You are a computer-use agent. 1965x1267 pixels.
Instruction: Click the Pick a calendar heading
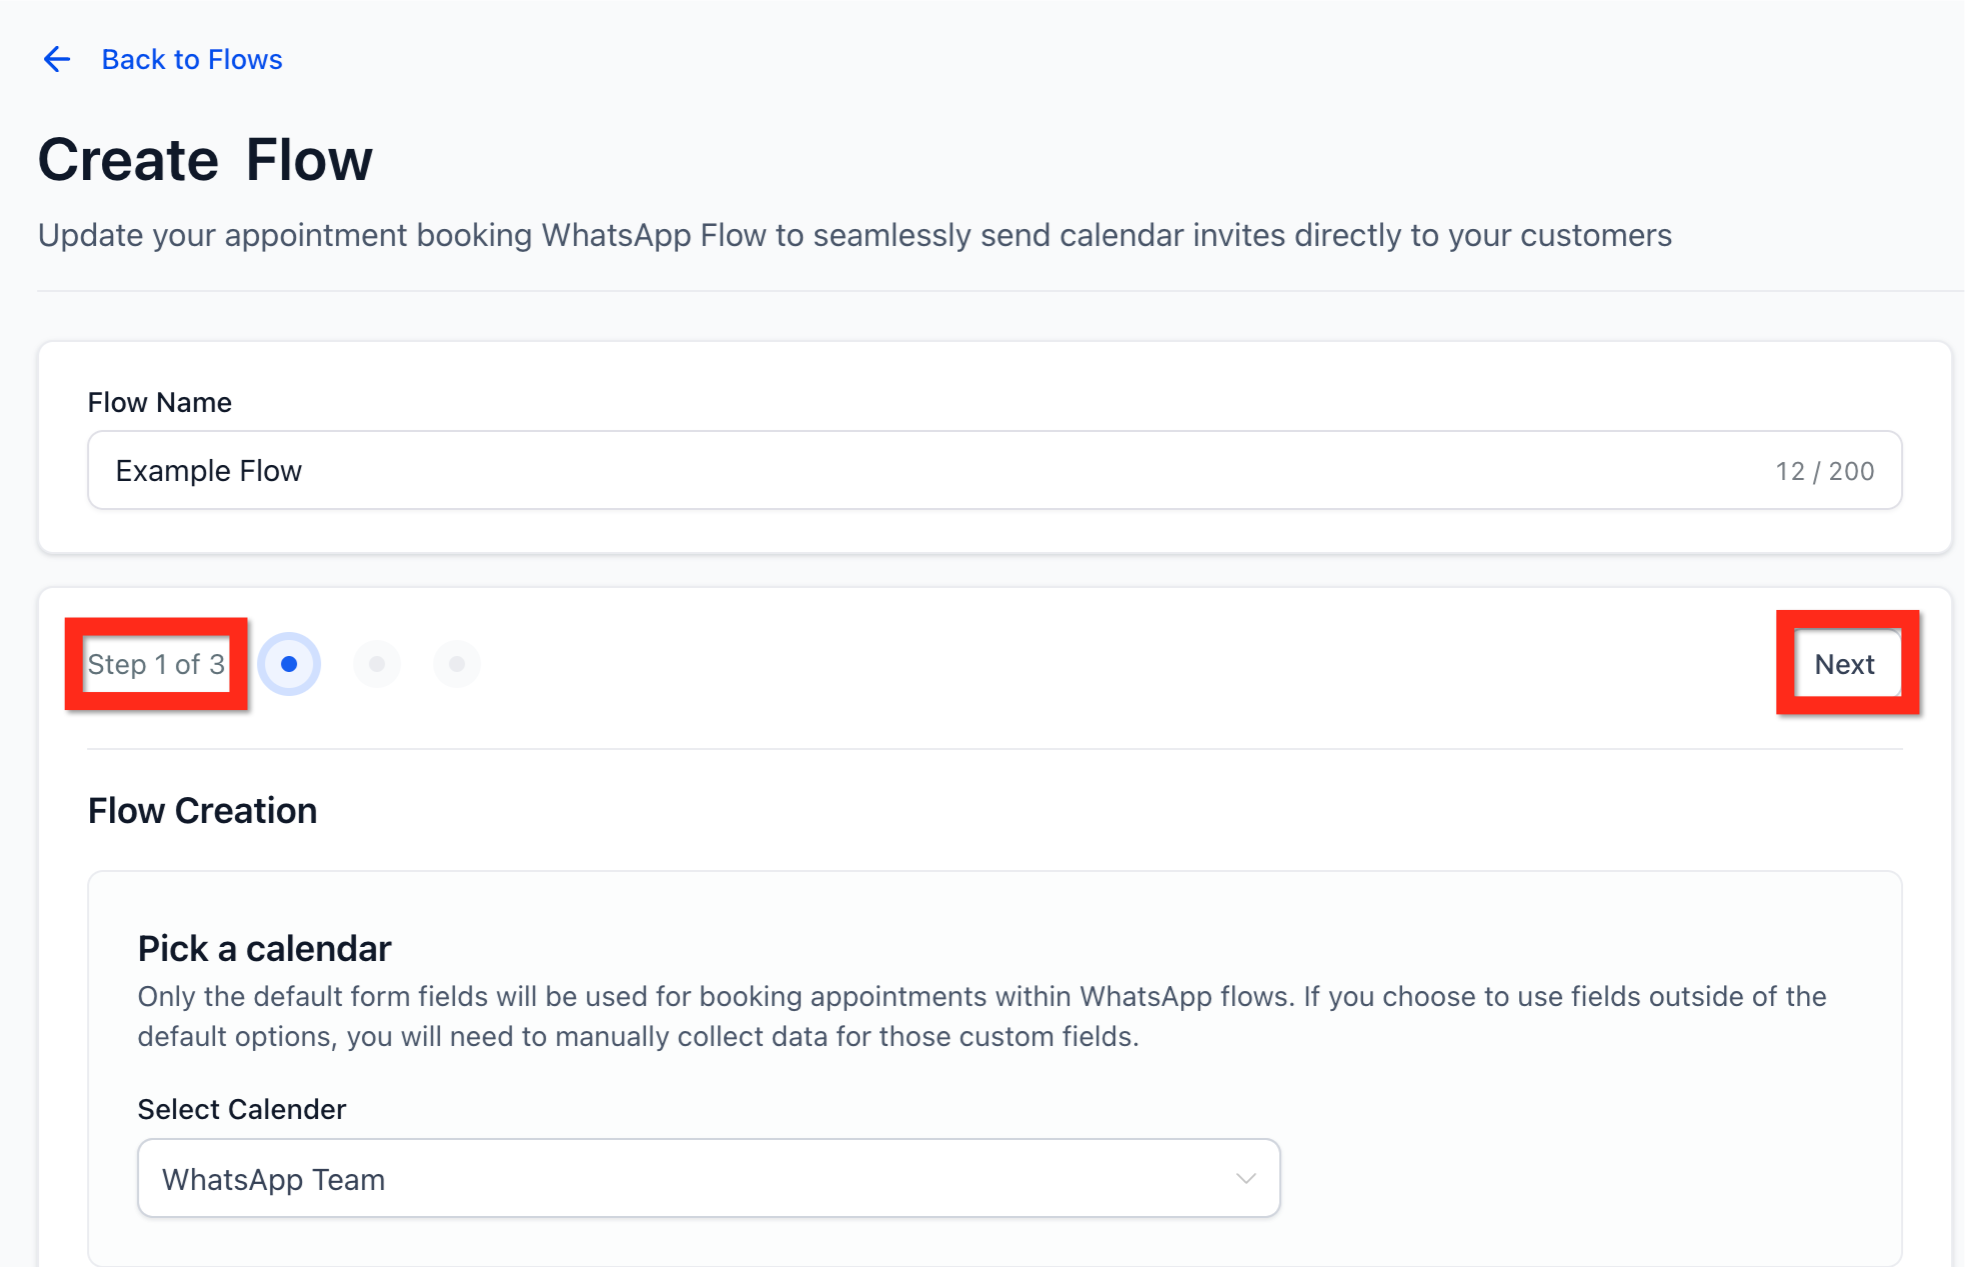pos(264,948)
